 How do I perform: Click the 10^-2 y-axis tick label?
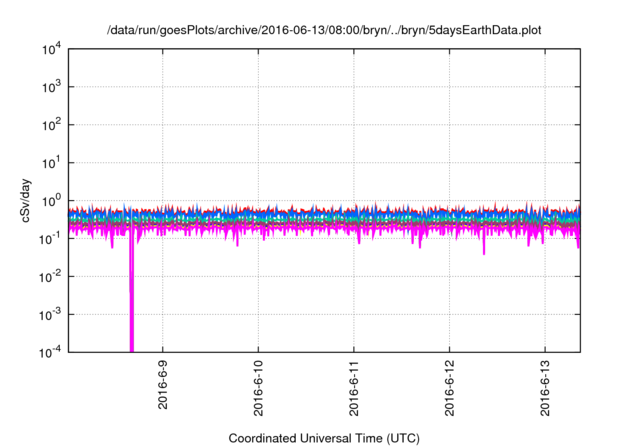click(x=50, y=277)
